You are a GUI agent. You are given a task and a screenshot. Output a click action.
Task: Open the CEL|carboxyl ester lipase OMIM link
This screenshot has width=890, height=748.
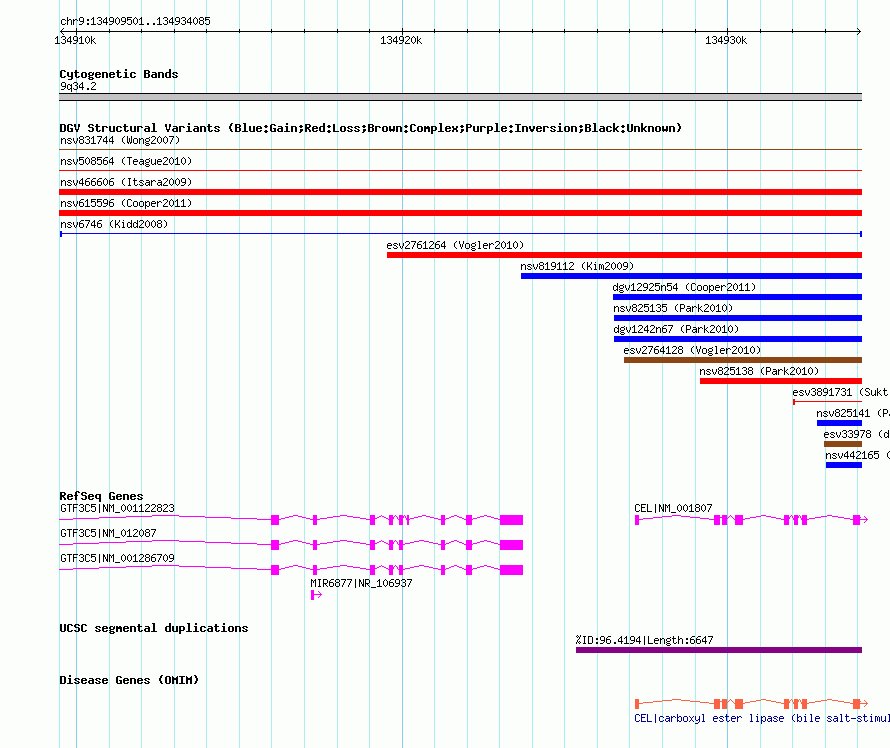(x=762, y=718)
